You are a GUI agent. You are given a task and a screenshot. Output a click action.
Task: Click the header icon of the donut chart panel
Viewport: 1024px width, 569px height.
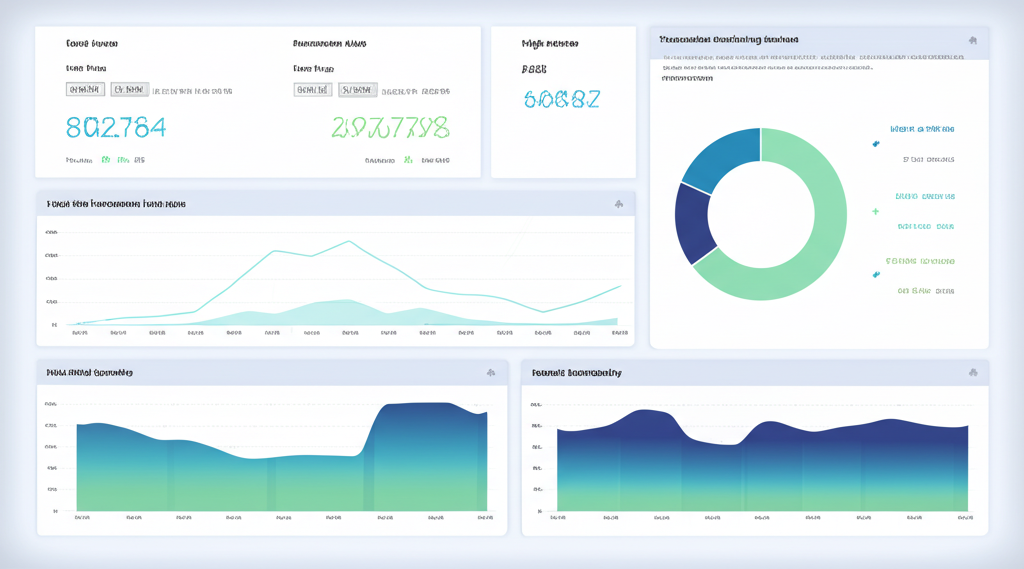click(972, 41)
